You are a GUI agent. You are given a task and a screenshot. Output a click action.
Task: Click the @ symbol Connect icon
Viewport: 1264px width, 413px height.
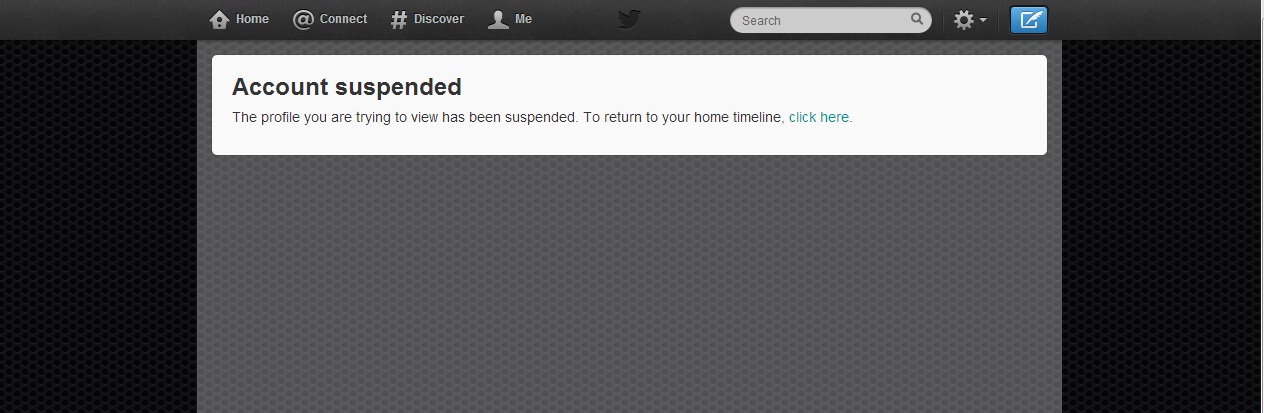(x=303, y=20)
